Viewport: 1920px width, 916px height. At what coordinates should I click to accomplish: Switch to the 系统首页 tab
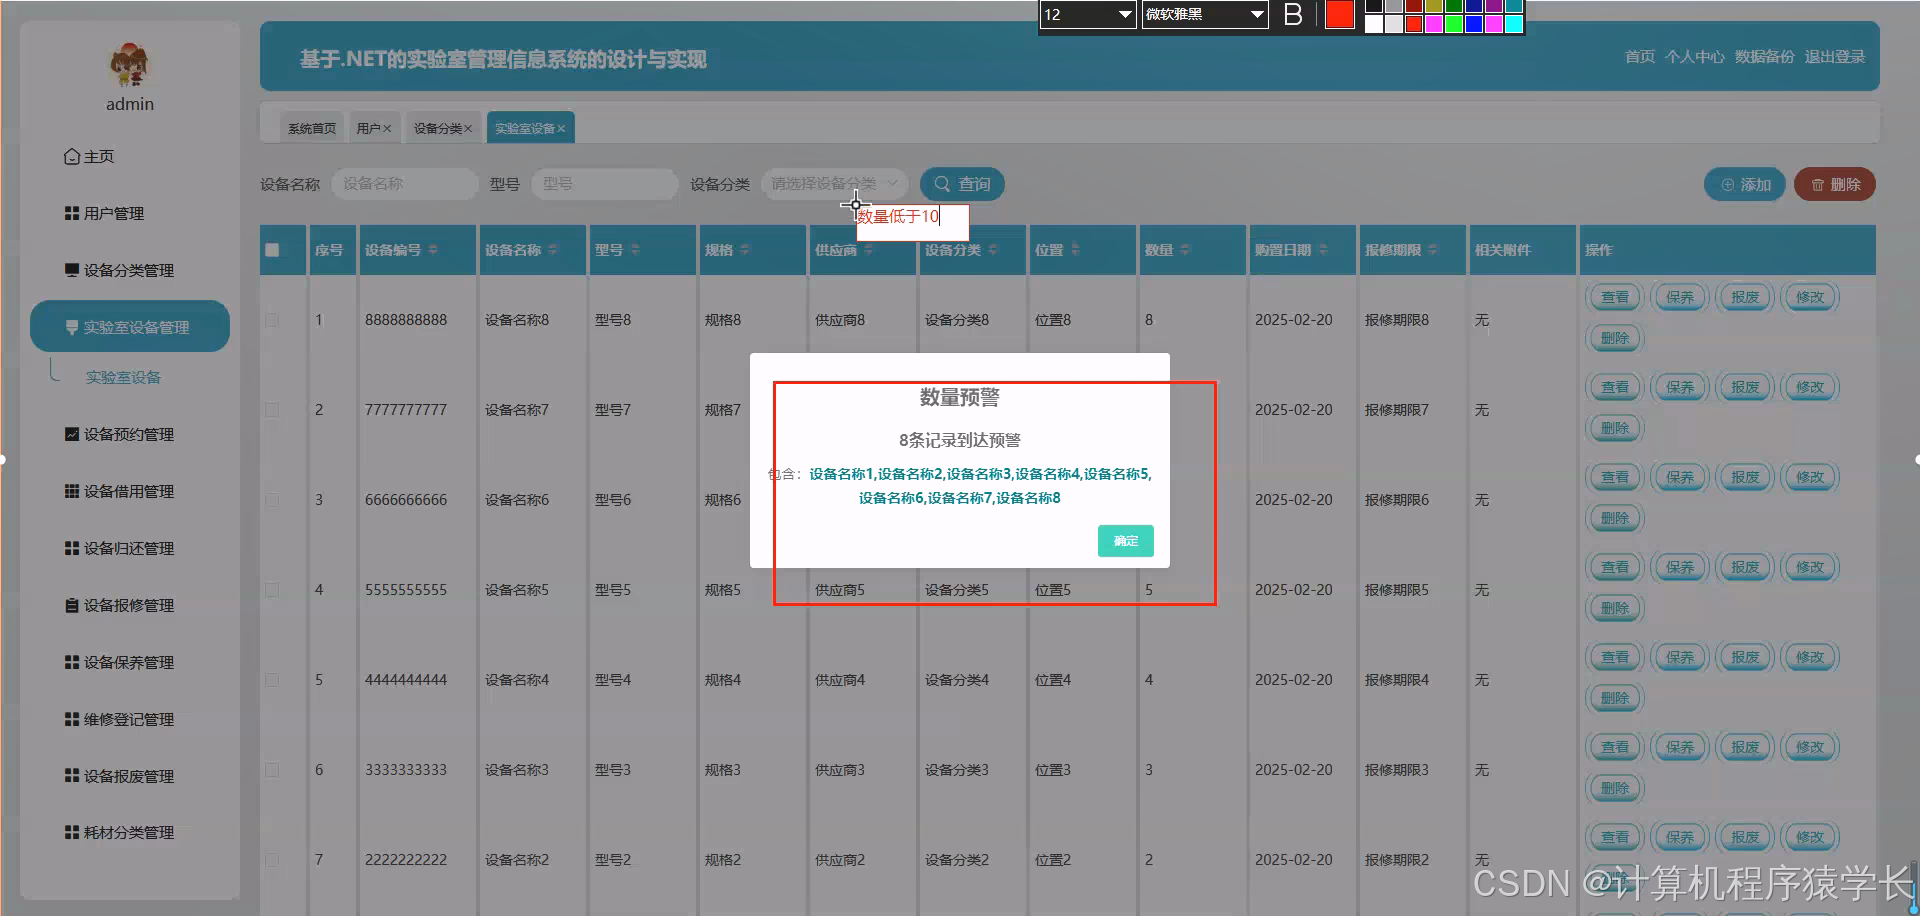pos(312,128)
